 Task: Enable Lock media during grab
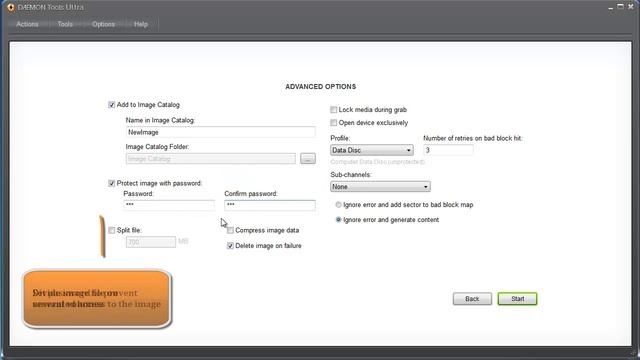(333, 110)
